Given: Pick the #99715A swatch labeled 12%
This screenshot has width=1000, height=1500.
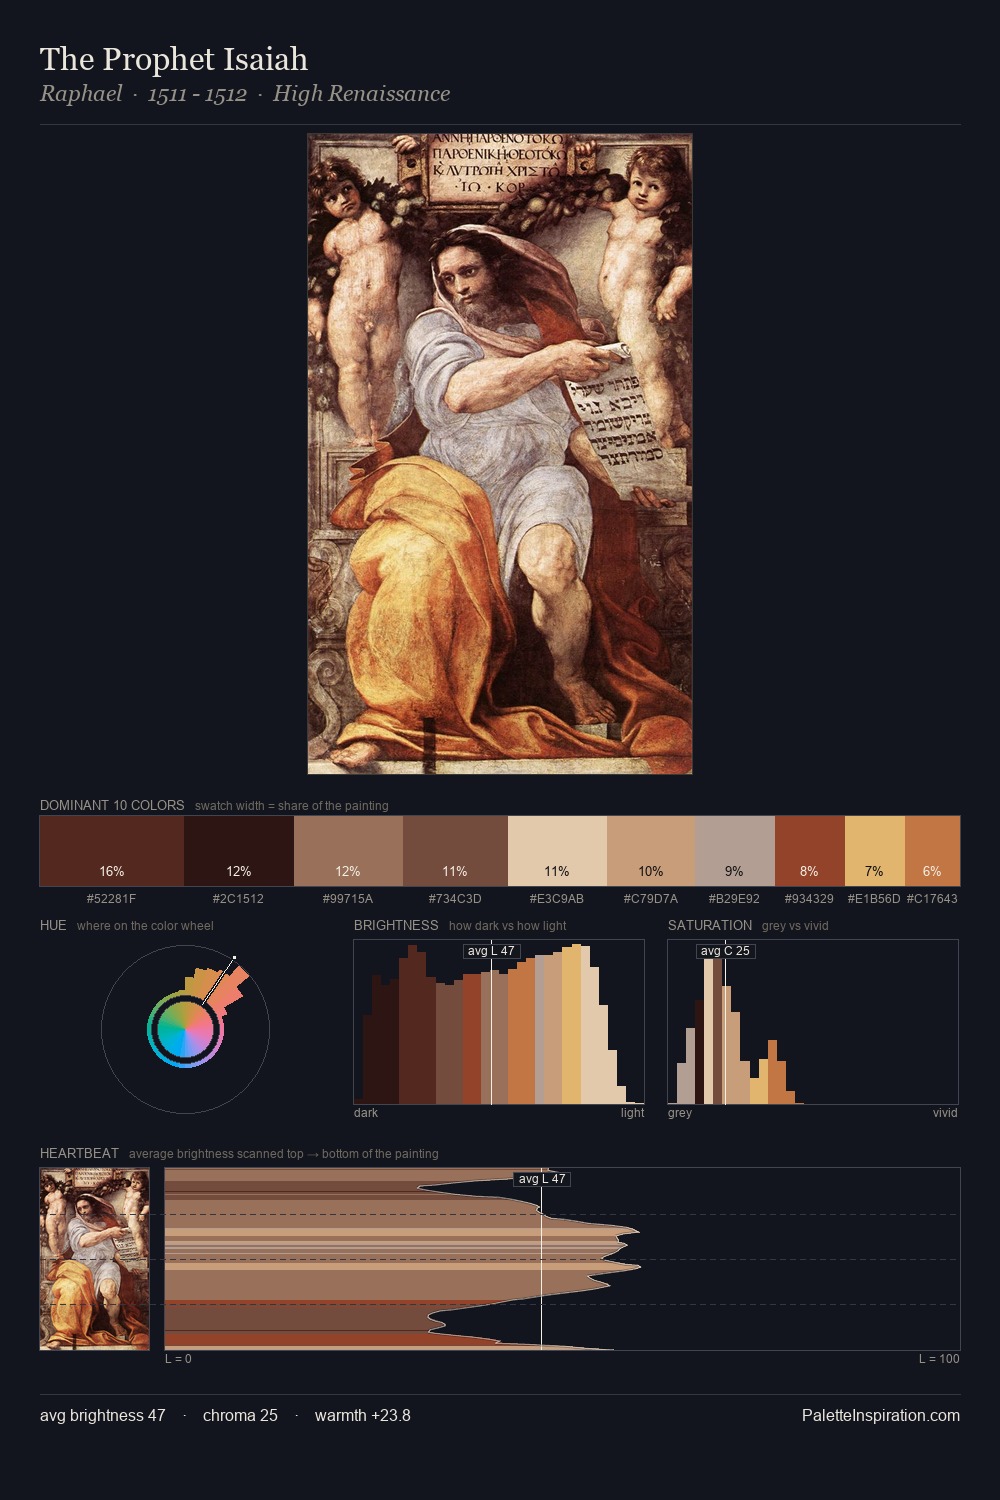Looking at the screenshot, I should pyautogui.click(x=348, y=851).
